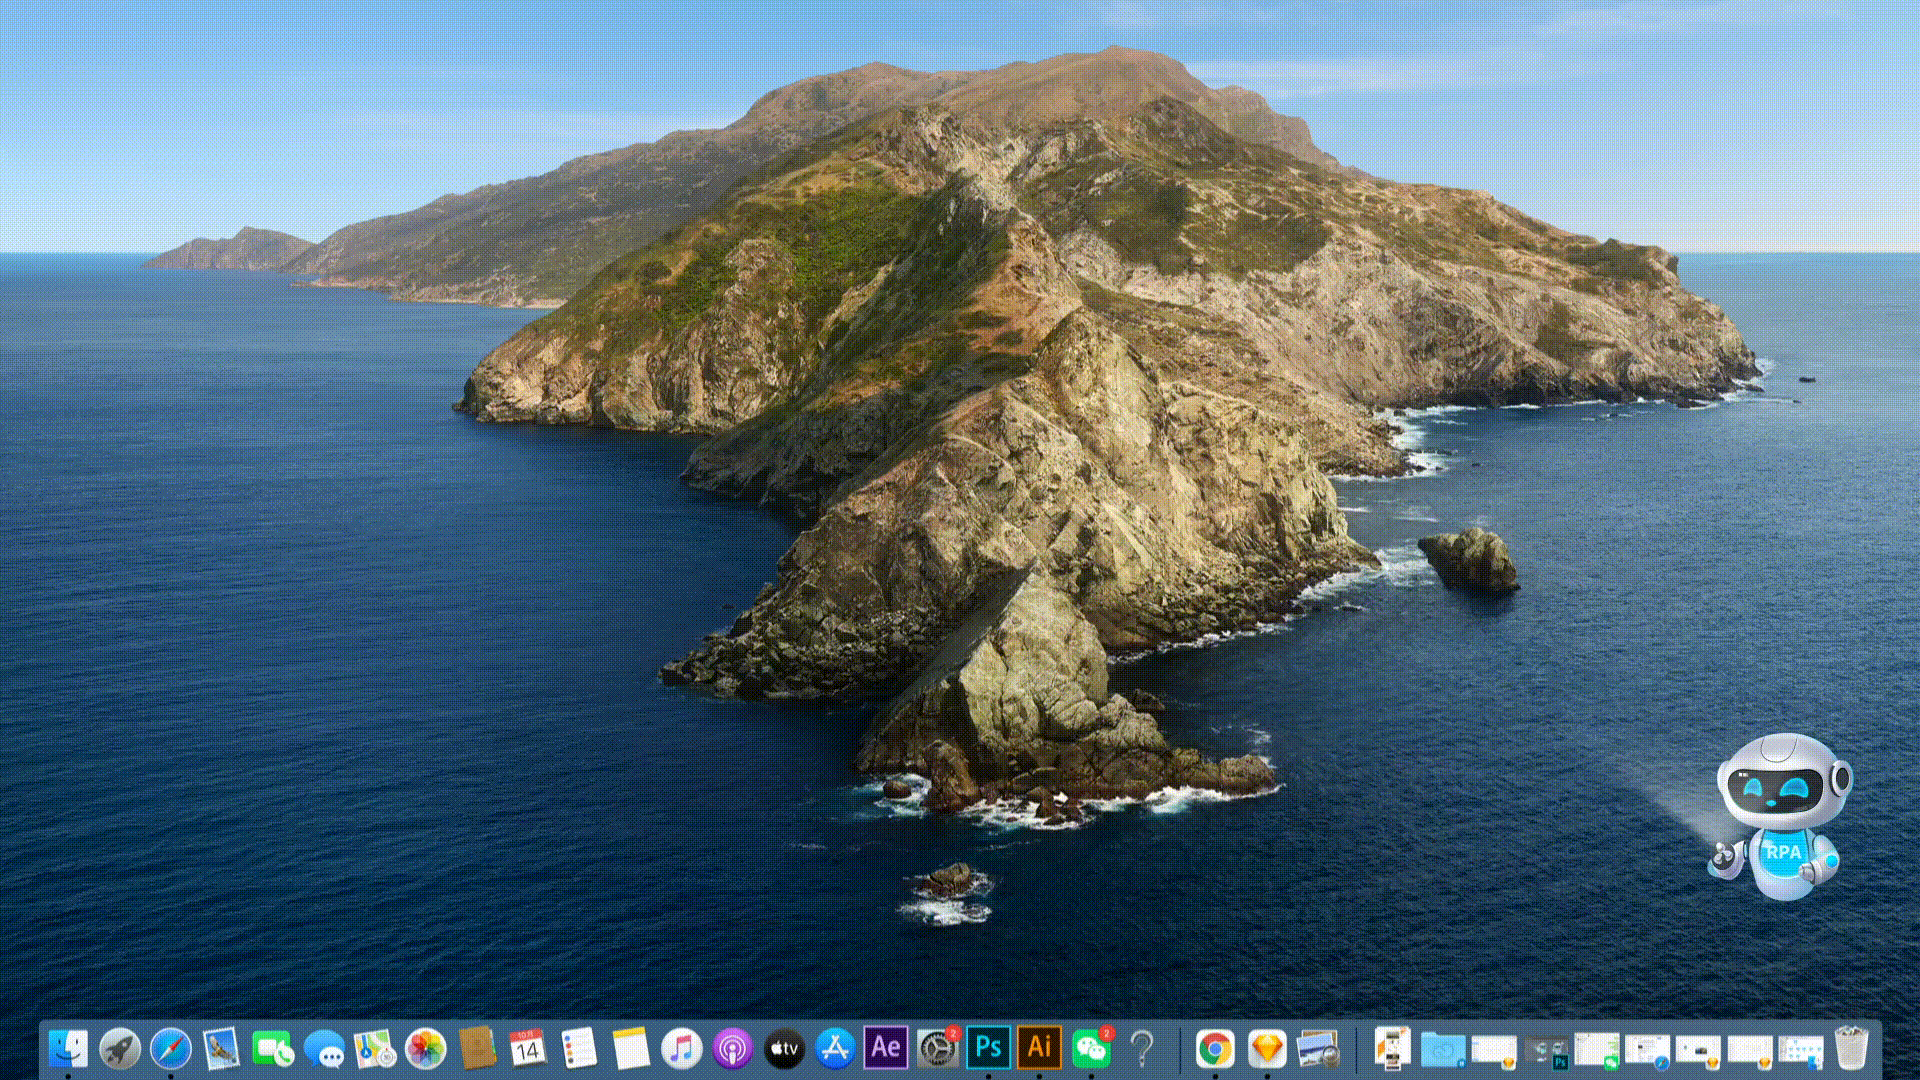Open FaceTime from the dock

[x=272, y=1048]
